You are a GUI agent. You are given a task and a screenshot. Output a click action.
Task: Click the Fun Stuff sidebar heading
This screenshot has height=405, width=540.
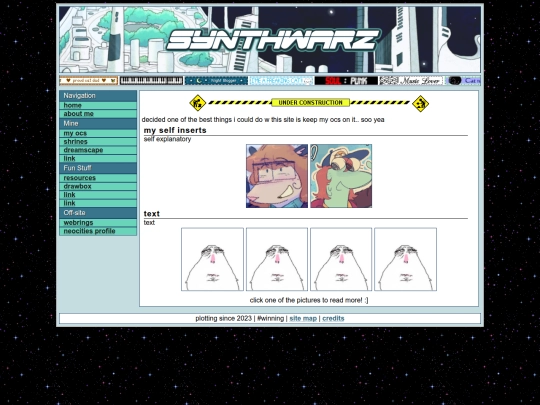(x=98, y=168)
